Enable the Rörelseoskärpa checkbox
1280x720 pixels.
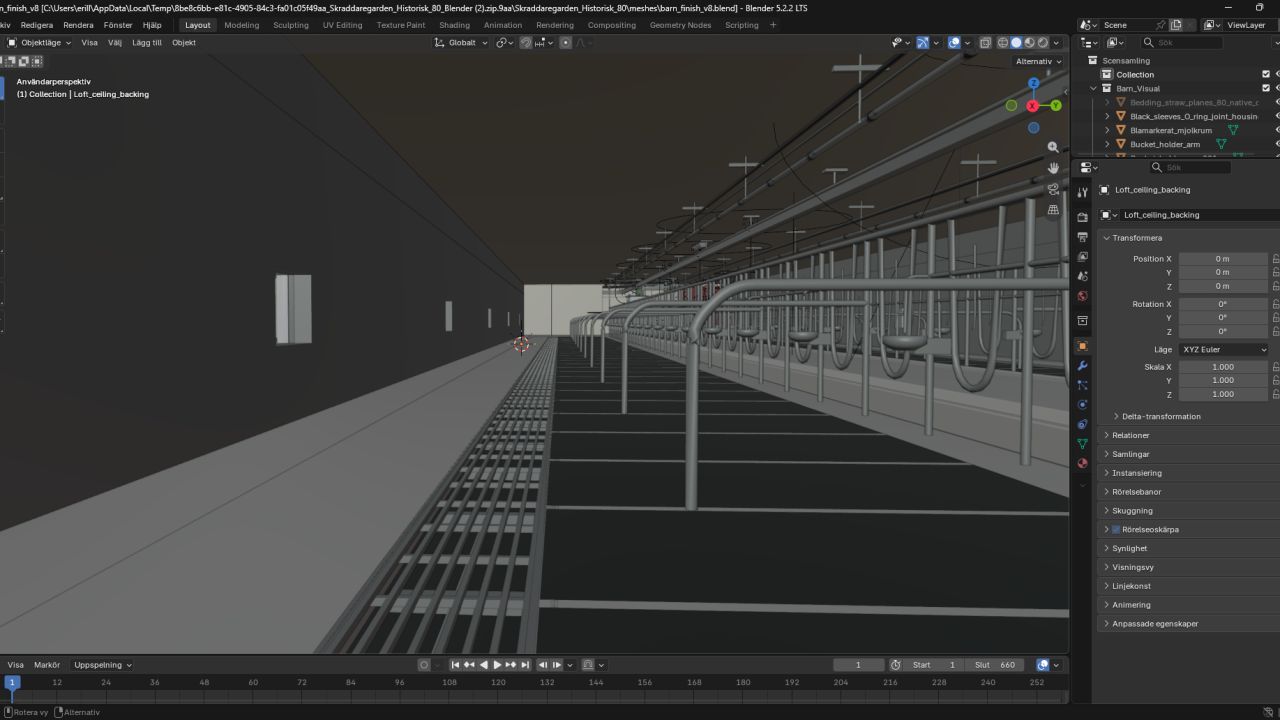click(1115, 529)
